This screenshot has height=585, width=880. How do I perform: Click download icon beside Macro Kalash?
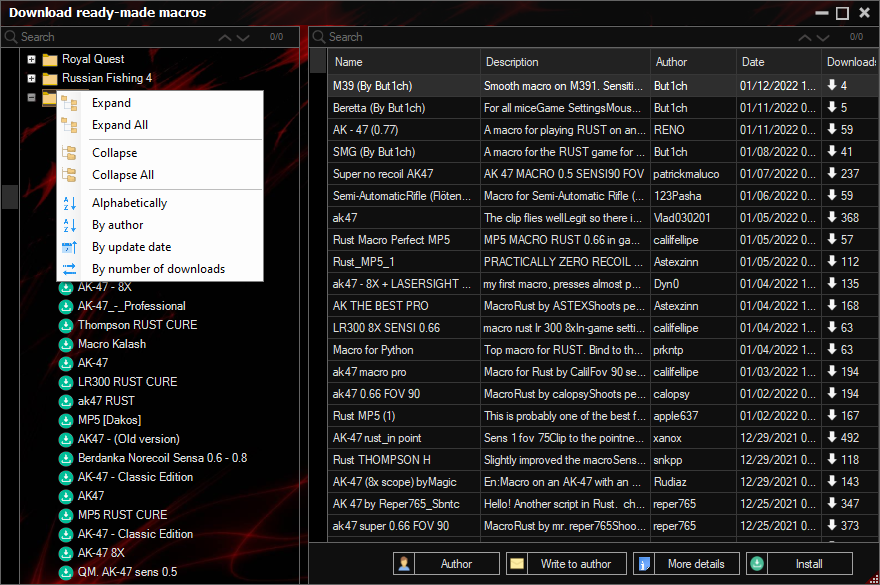(66, 345)
